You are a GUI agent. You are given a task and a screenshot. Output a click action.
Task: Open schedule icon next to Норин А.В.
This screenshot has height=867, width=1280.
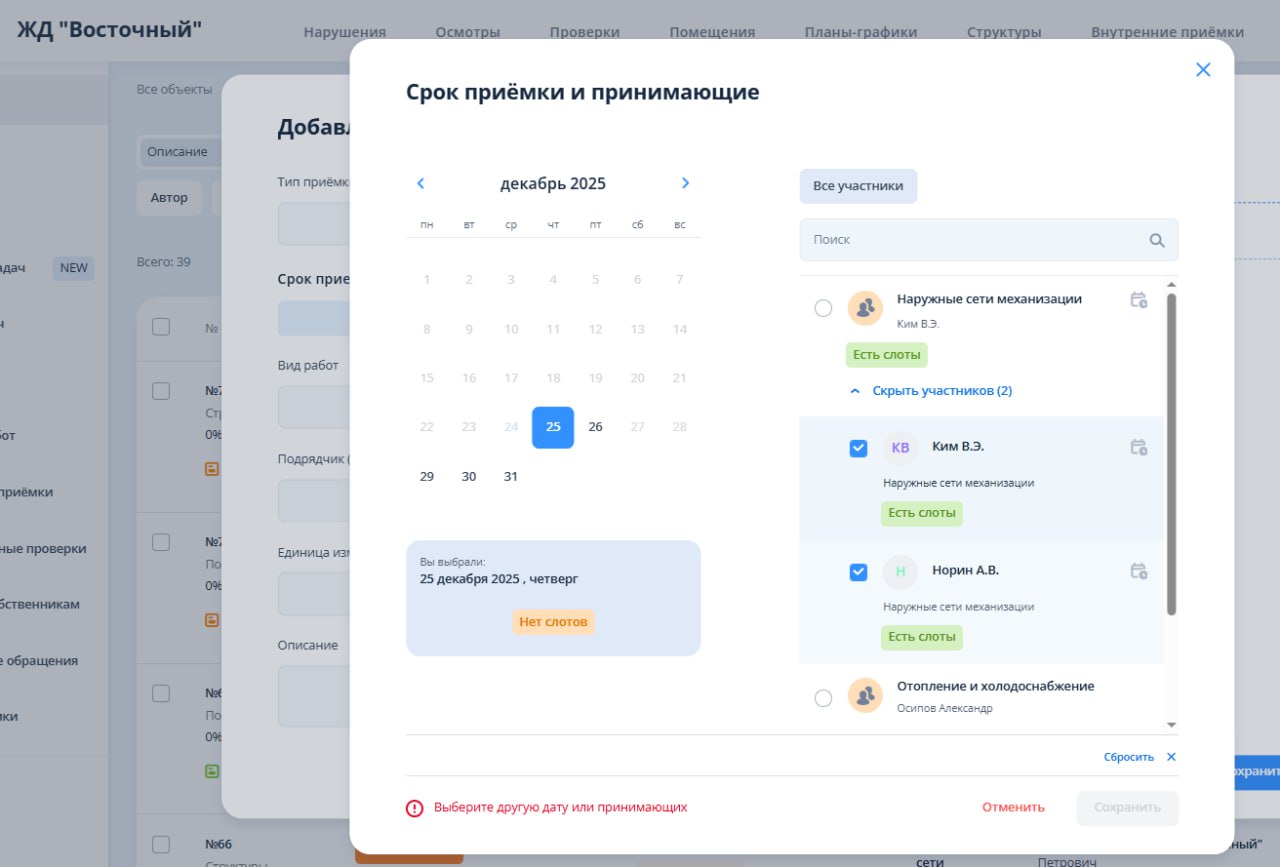coord(1138,571)
